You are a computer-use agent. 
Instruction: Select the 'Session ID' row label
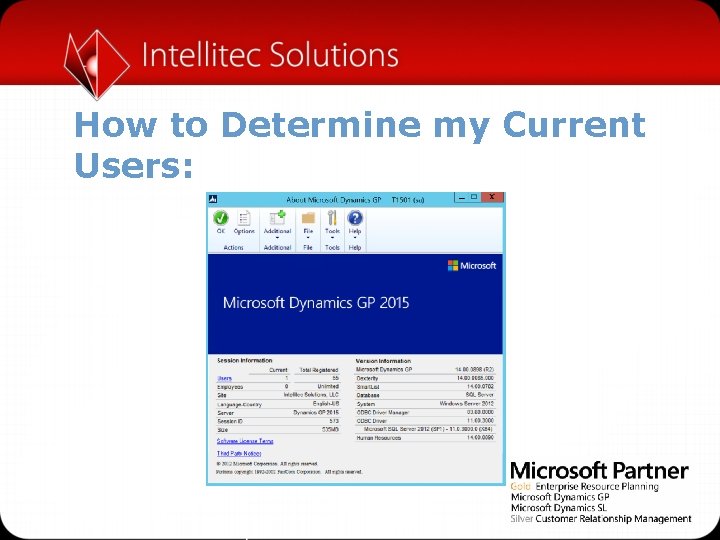point(230,421)
